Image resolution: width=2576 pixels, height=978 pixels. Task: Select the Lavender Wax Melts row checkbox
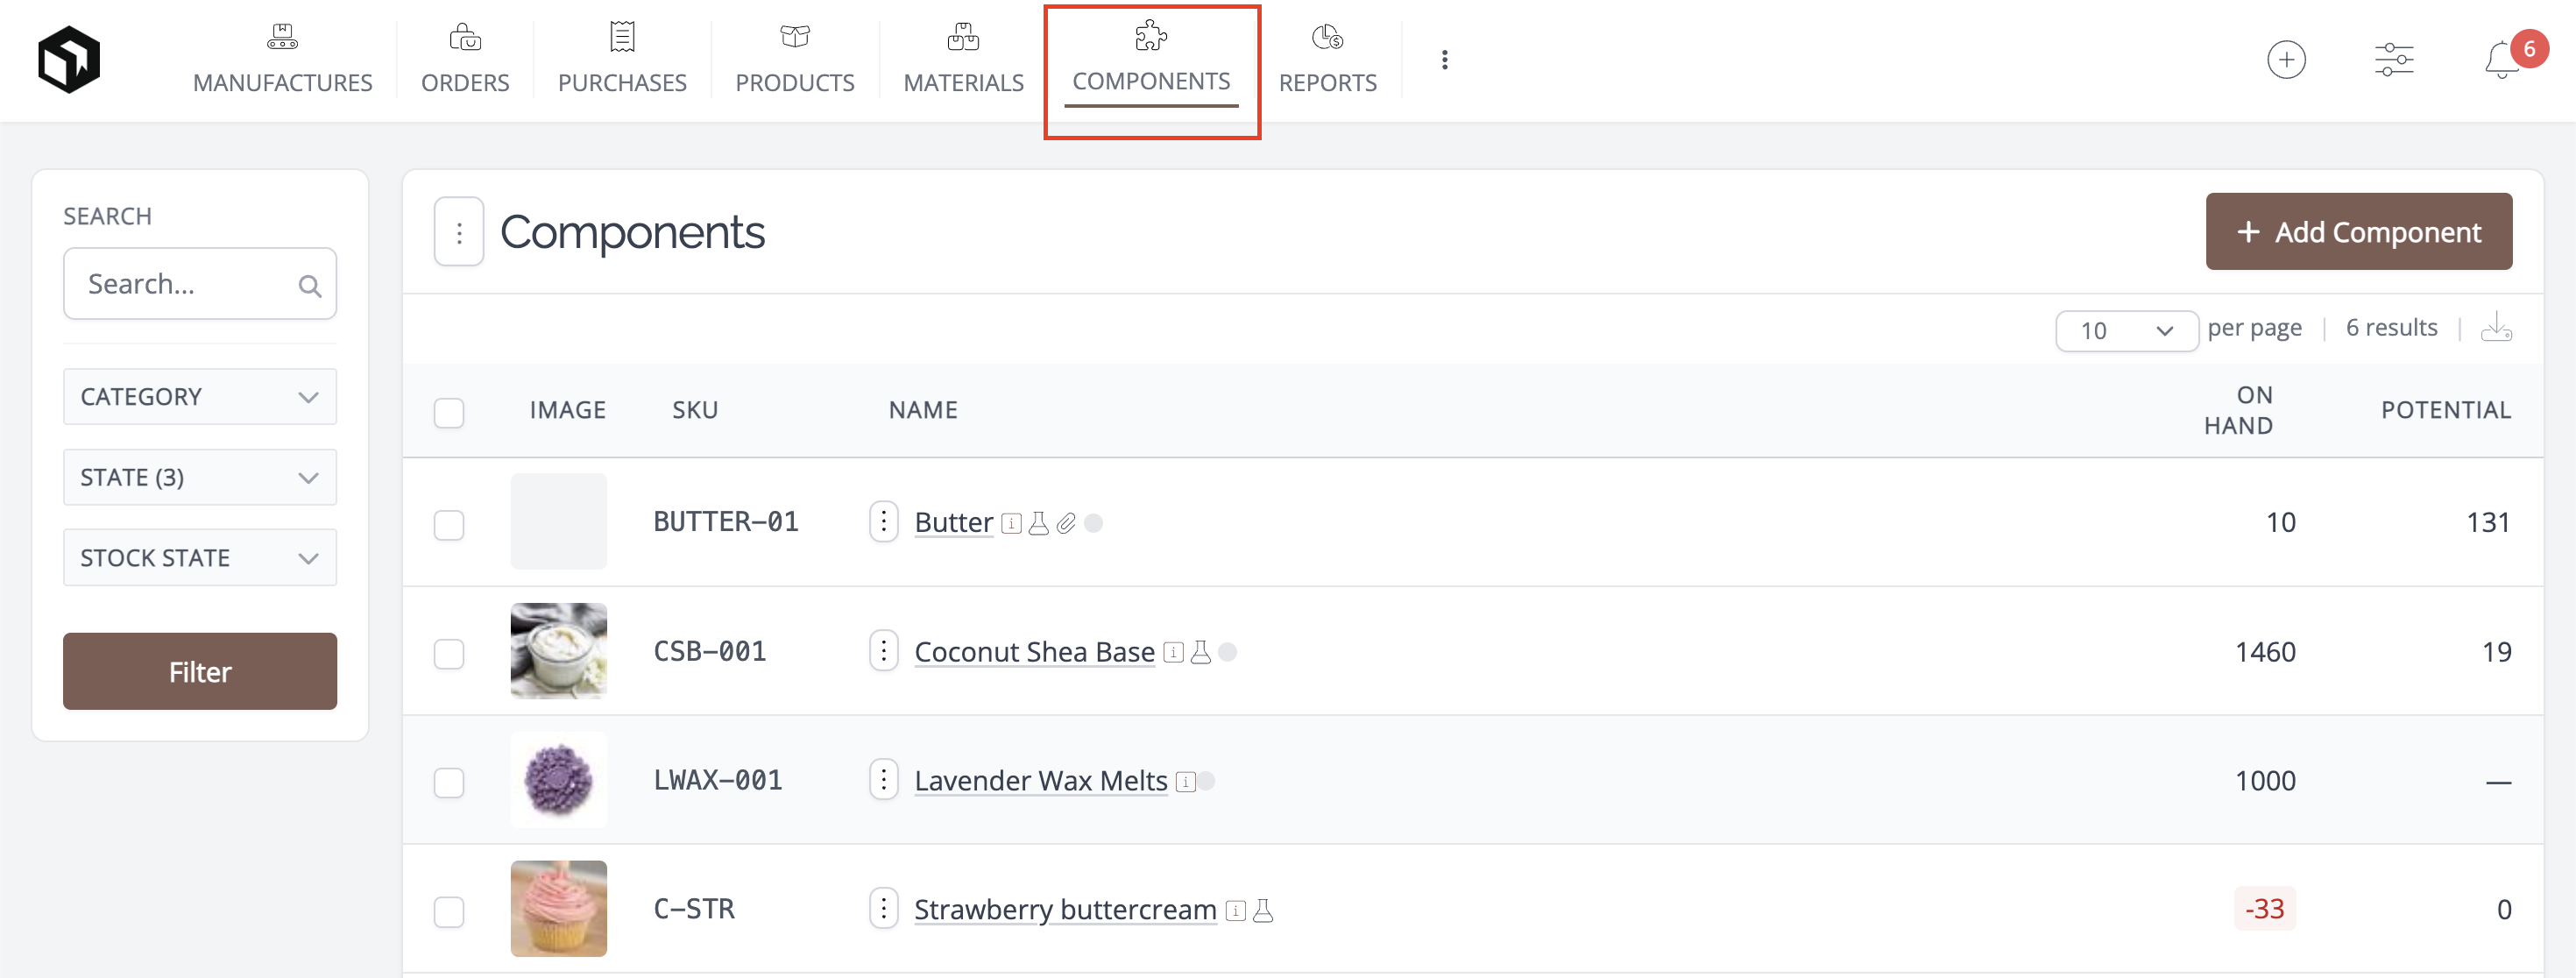(449, 782)
